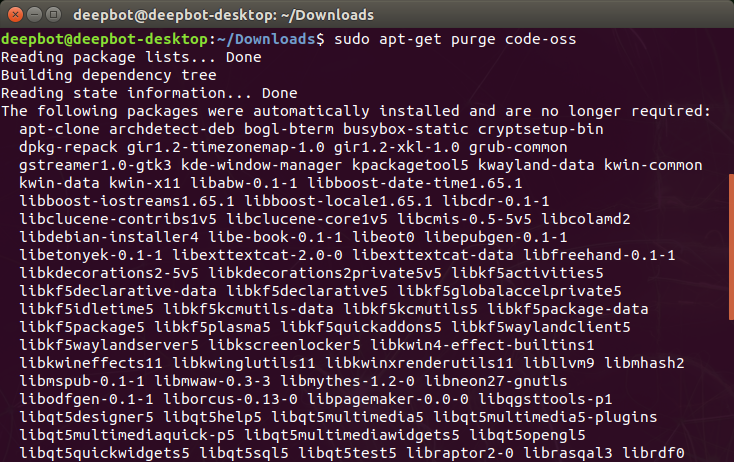Click the package name libpagemaker-0.0-0

click(x=388, y=399)
